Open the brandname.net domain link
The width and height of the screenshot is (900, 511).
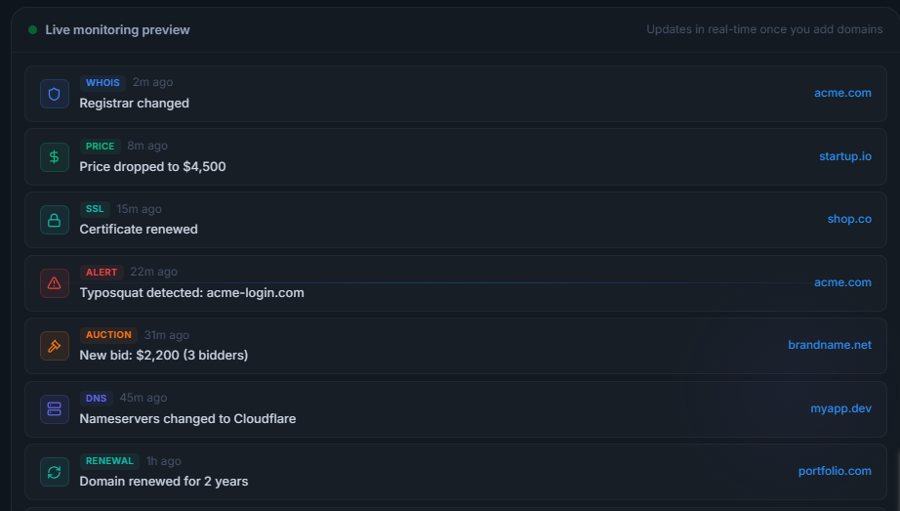pos(829,345)
